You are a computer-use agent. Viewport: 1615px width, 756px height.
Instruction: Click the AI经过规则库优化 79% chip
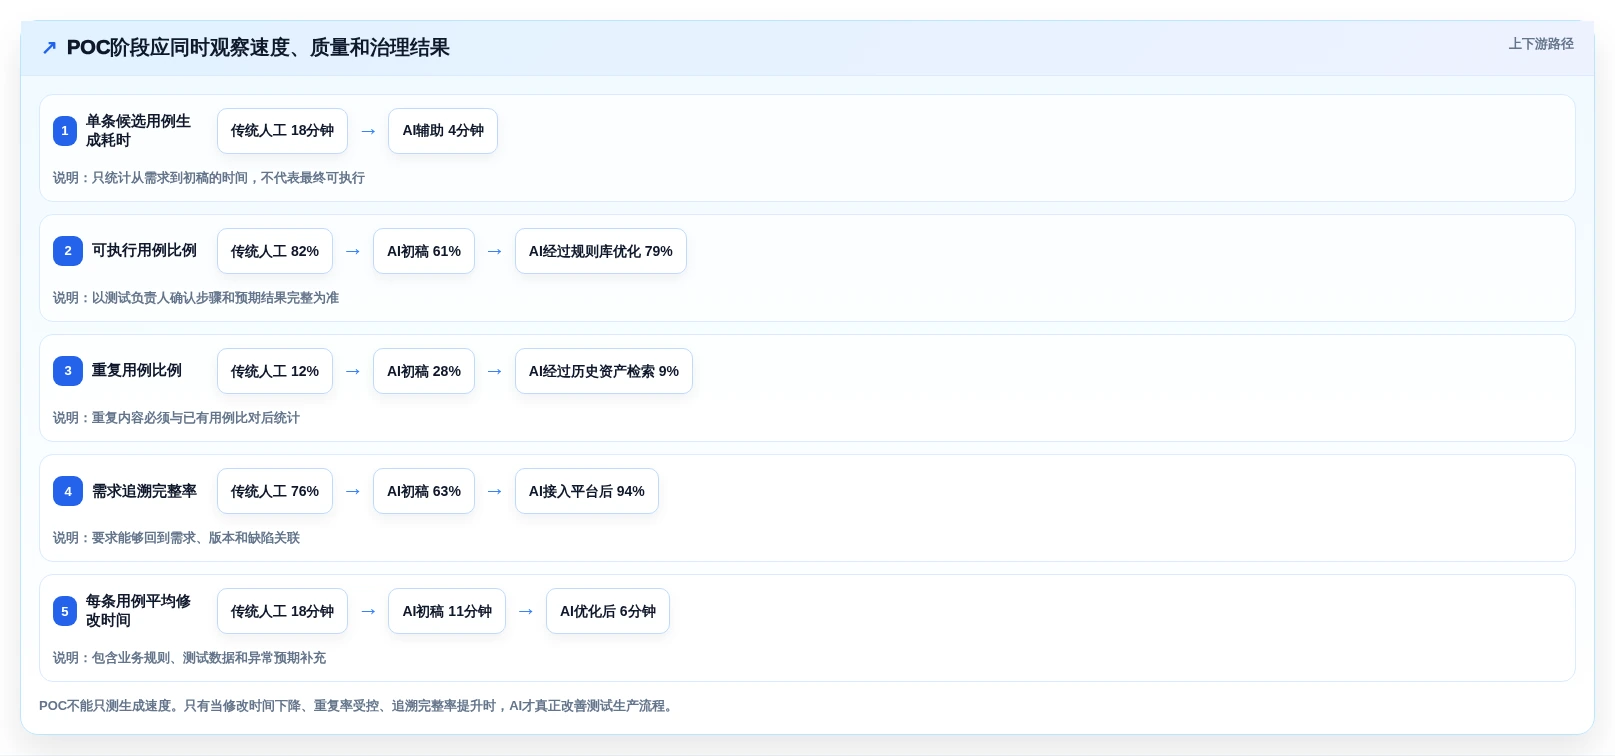click(601, 251)
